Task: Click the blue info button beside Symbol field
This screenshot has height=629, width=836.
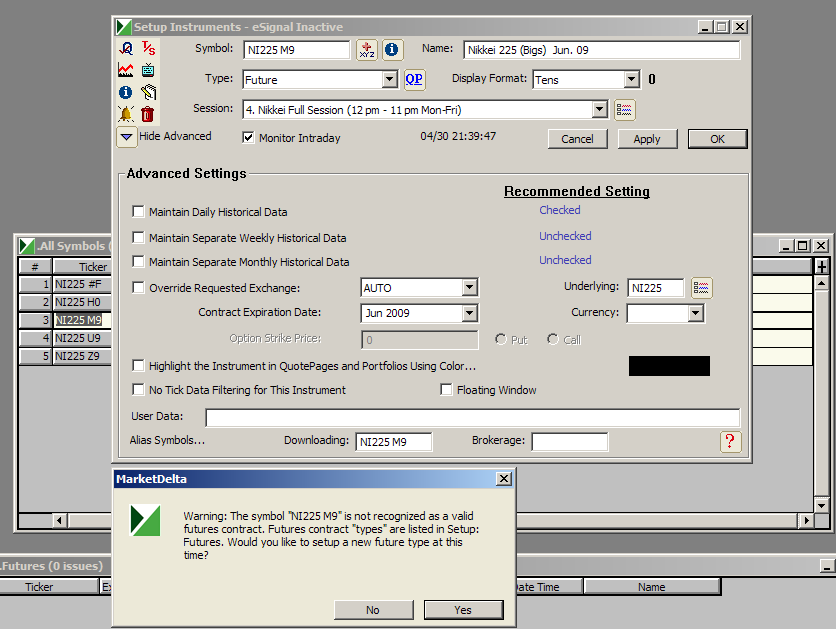Action: 392,50
